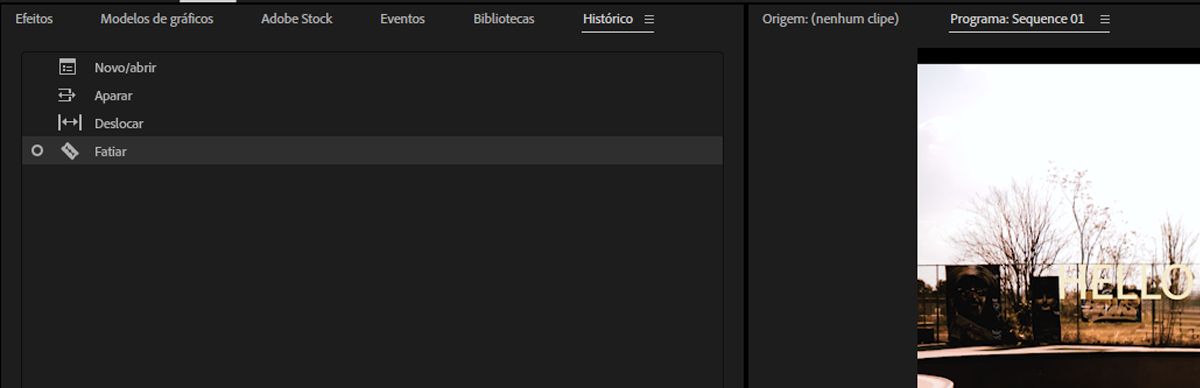This screenshot has width=1200, height=388.
Task: Open the Modelos de gráficos tab
Action: 157,19
